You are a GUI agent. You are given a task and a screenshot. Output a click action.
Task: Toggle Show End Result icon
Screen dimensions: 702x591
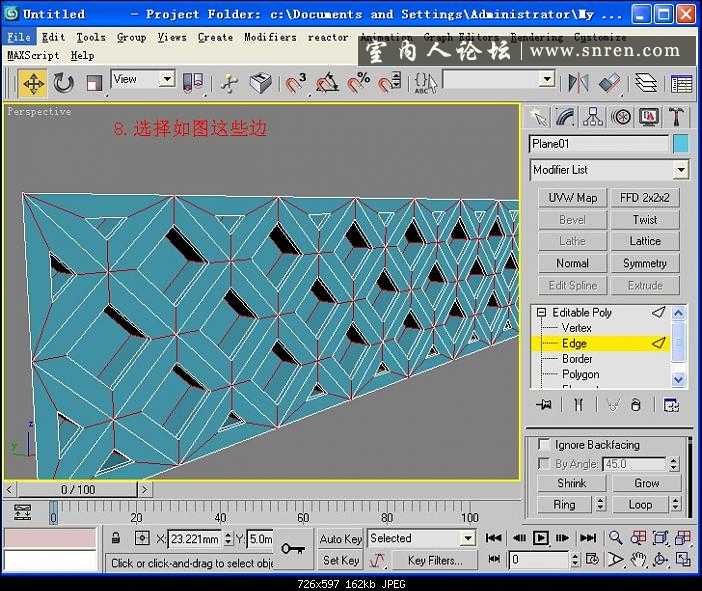pyautogui.click(x=578, y=405)
